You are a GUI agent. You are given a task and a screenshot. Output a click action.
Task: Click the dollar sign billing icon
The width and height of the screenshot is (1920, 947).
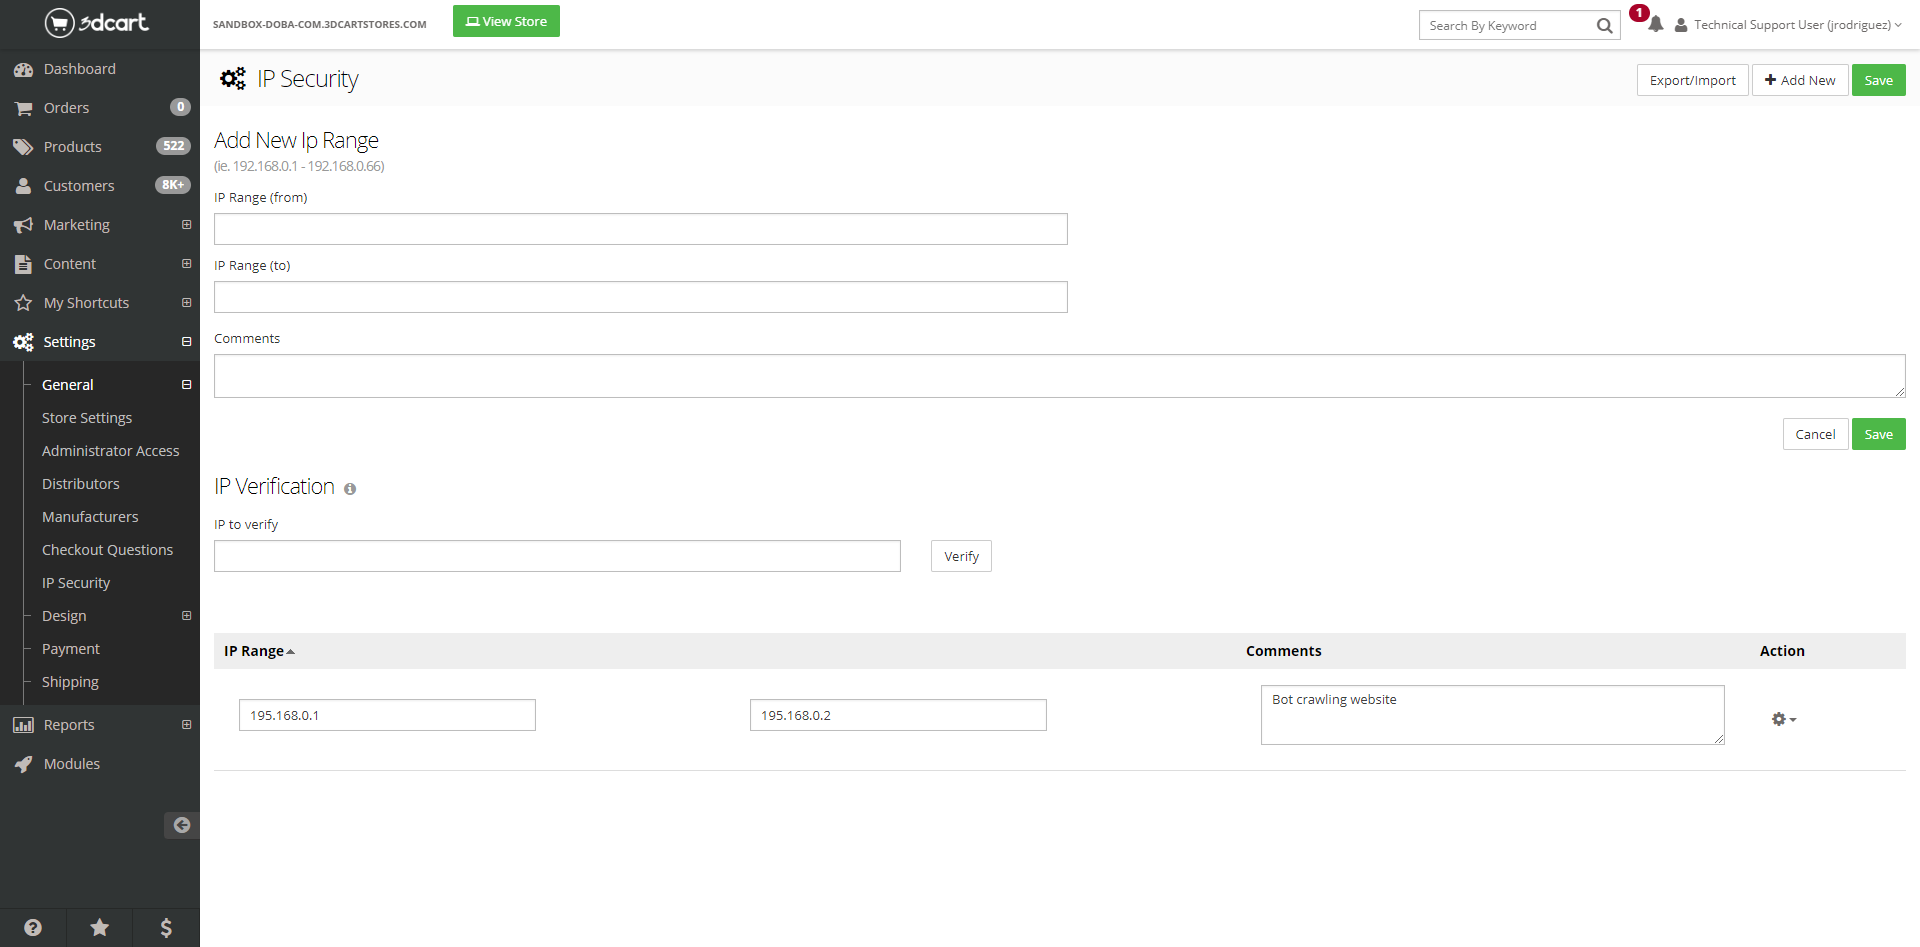click(x=166, y=927)
